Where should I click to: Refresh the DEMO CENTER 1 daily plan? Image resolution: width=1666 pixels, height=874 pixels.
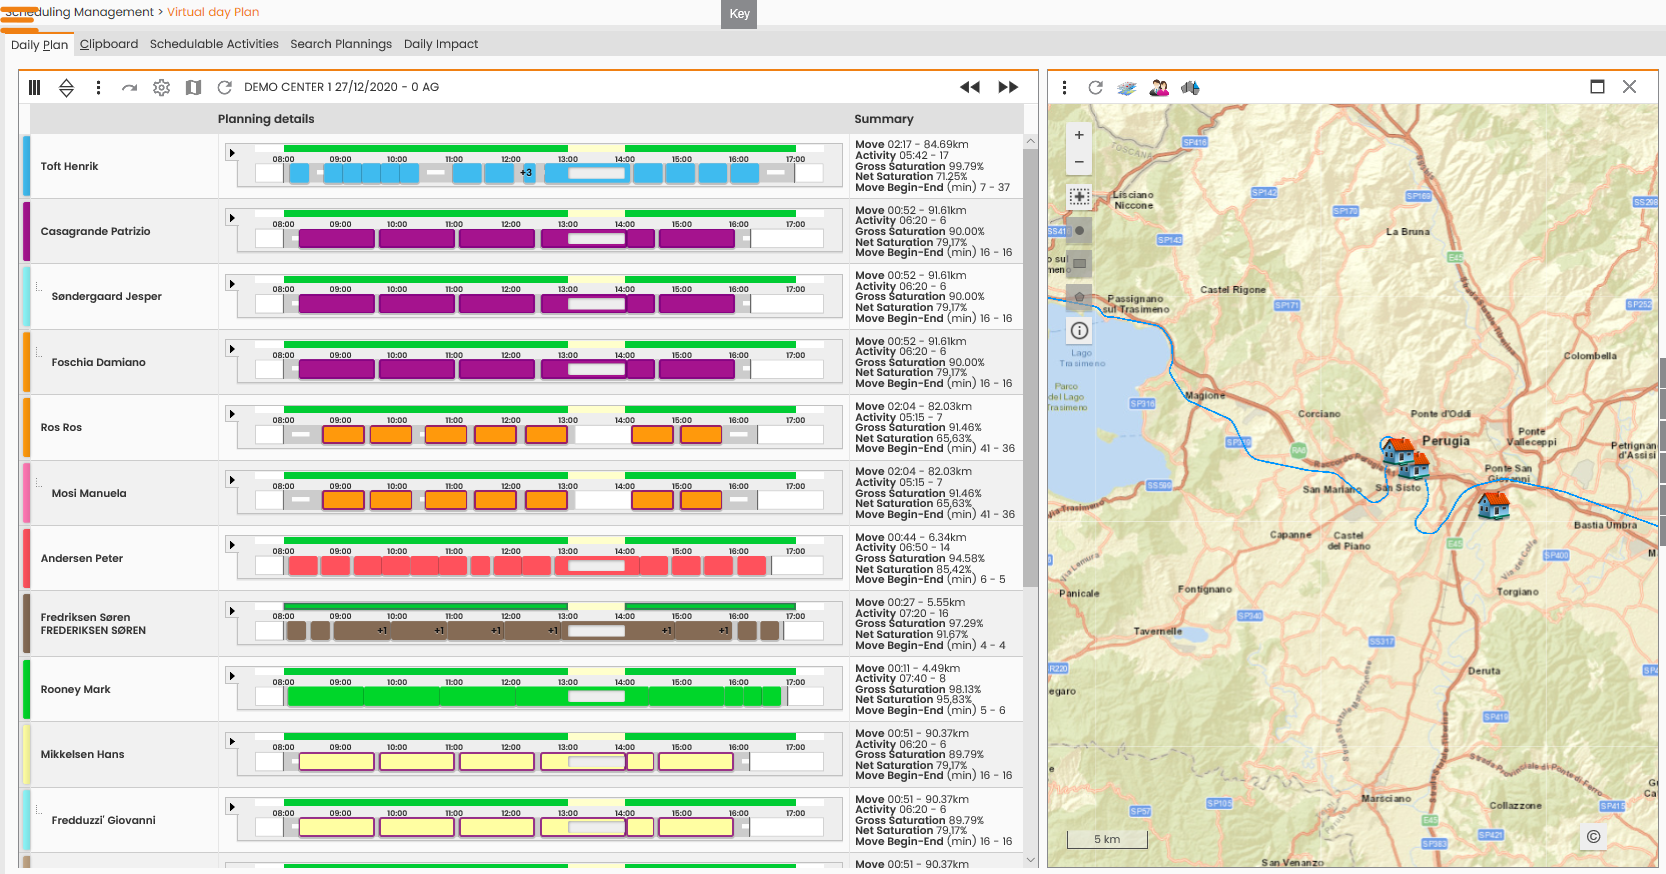coord(224,87)
